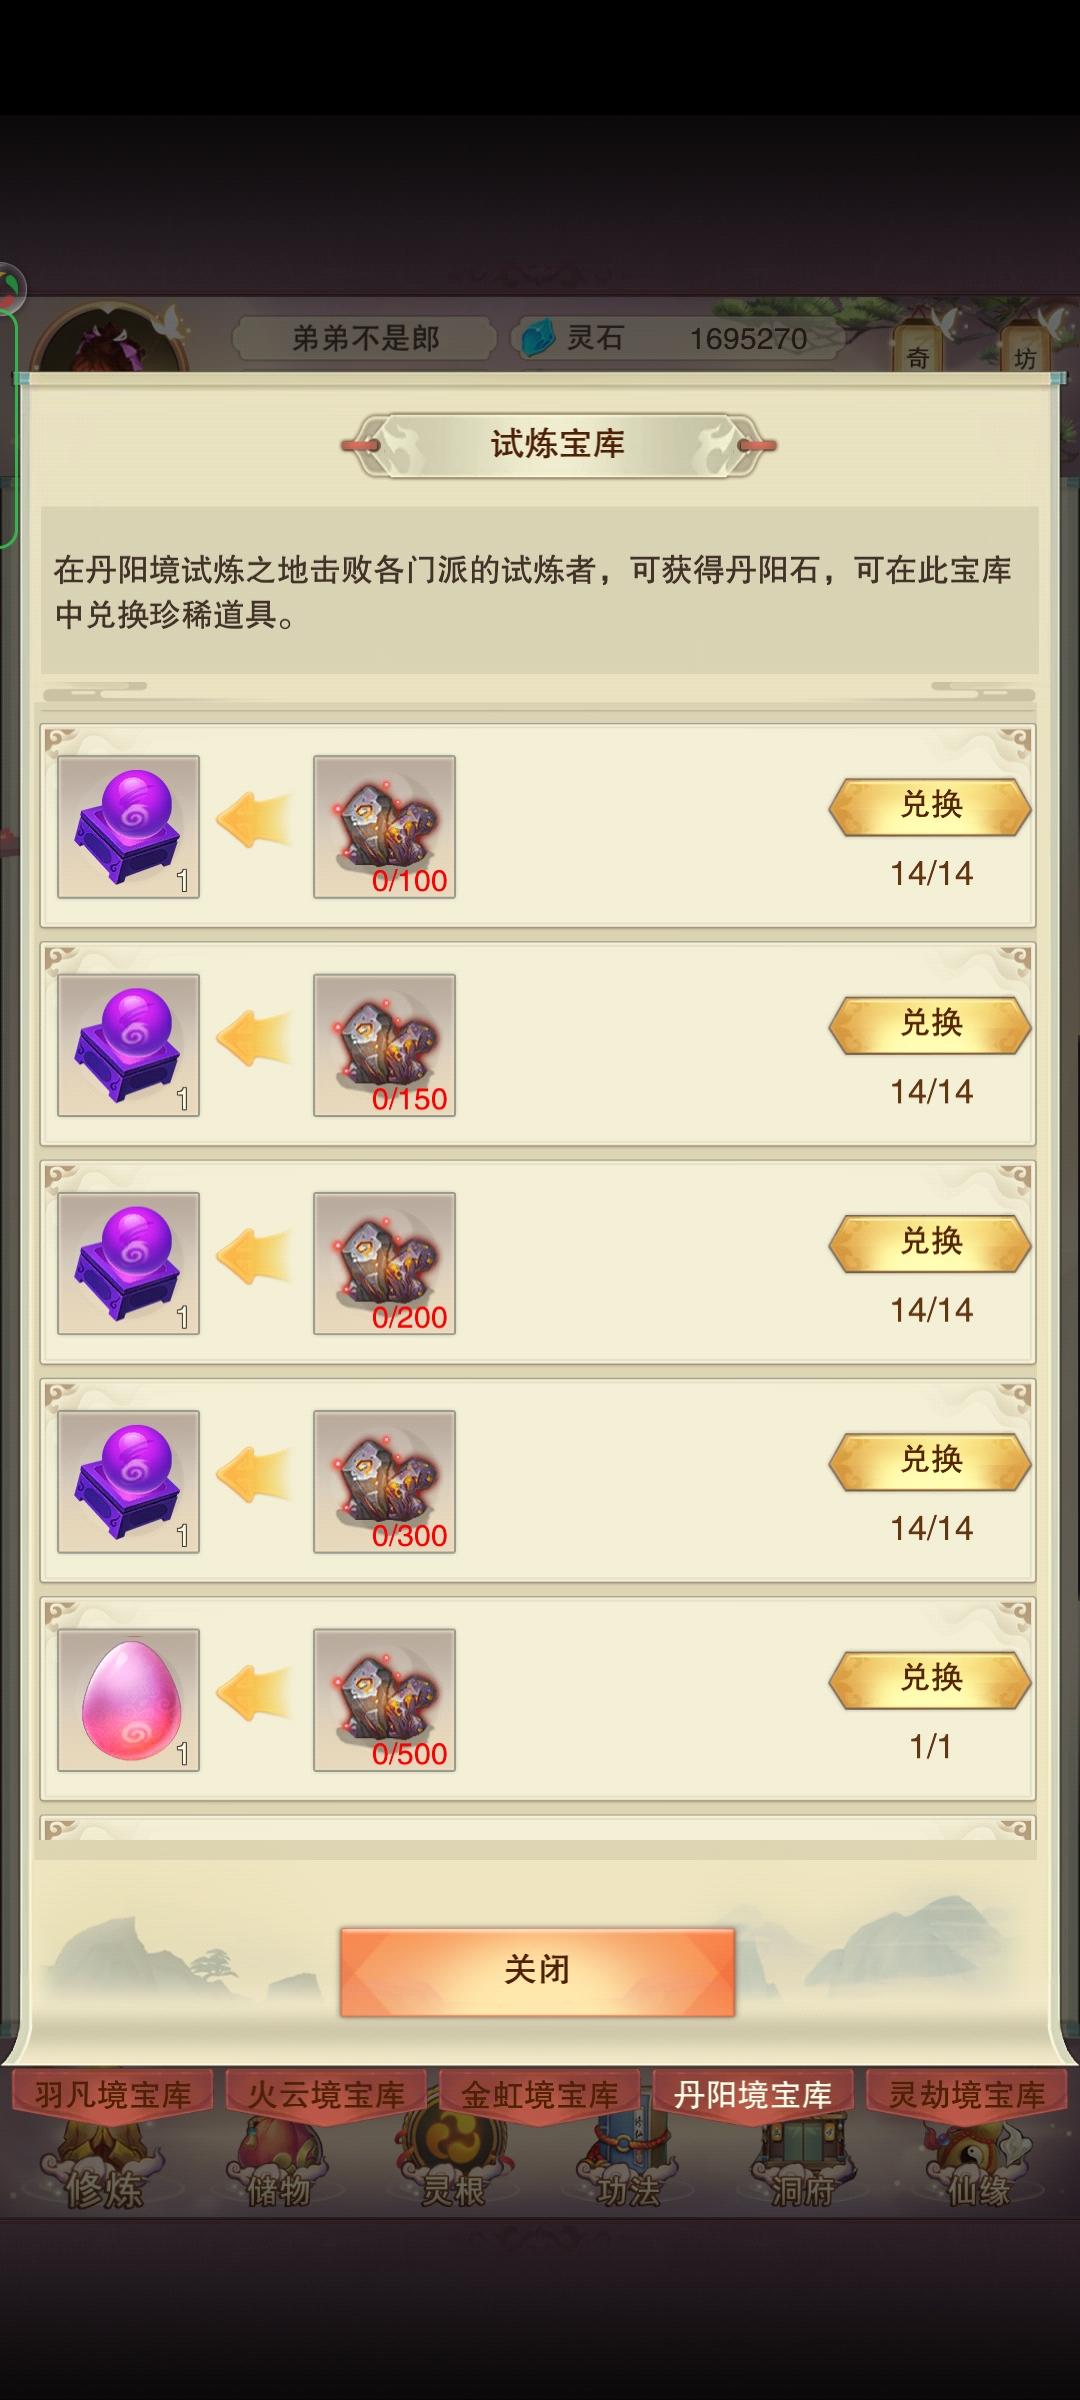Click 兑换 for the 0/100 stone exchange
1080x2400 pixels.
point(930,806)
